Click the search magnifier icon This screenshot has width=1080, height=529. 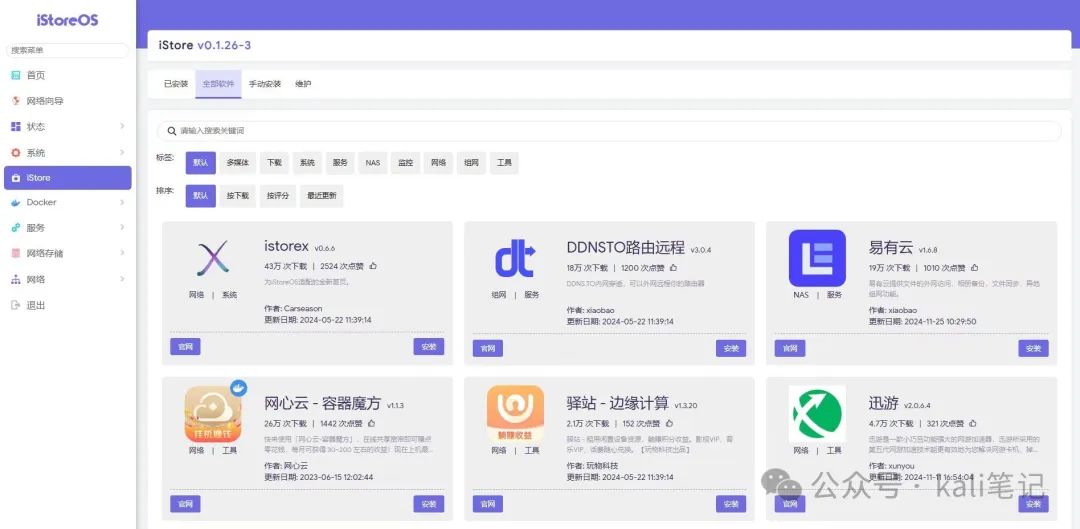pyautogui.click(x=172, y=131)
